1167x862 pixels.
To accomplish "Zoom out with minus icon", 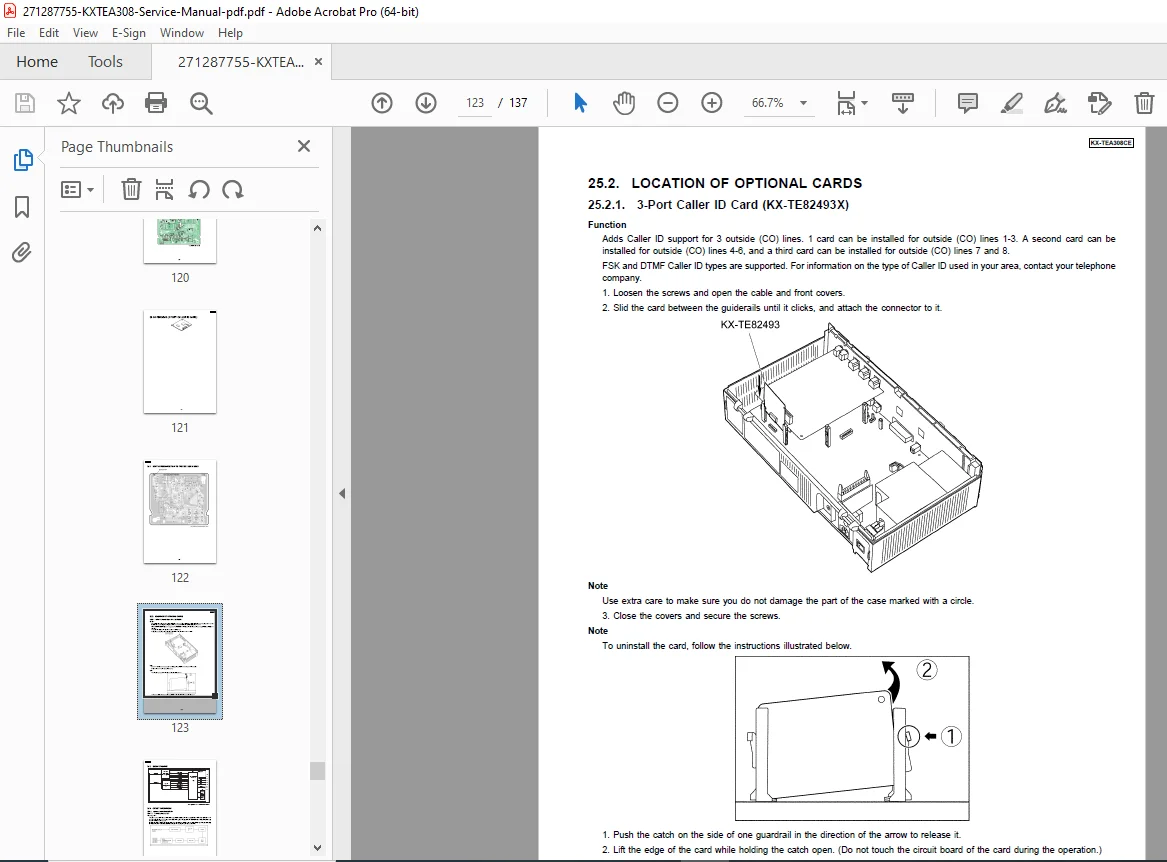I will click(x=668, y=103).
